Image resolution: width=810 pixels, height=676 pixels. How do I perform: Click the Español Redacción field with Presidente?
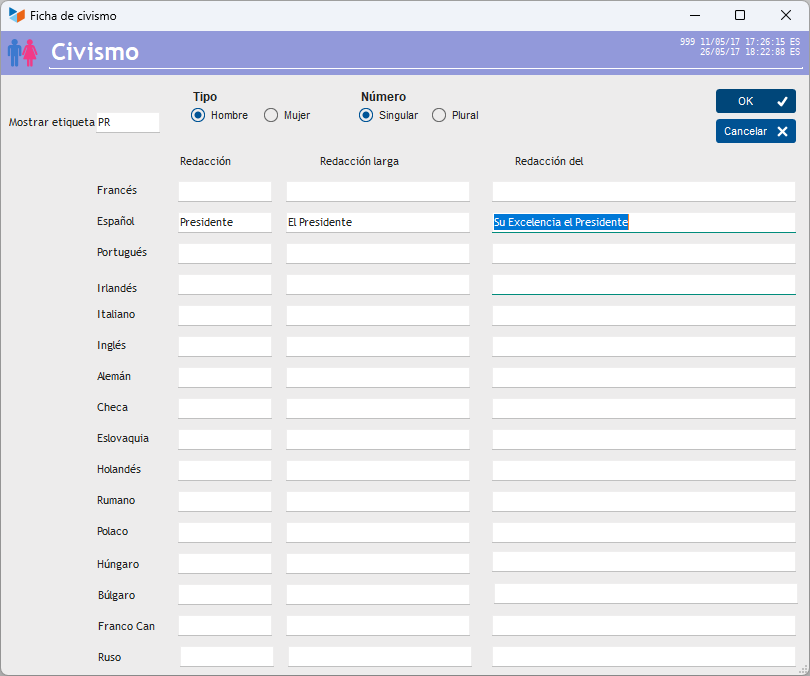click(225, 222)
